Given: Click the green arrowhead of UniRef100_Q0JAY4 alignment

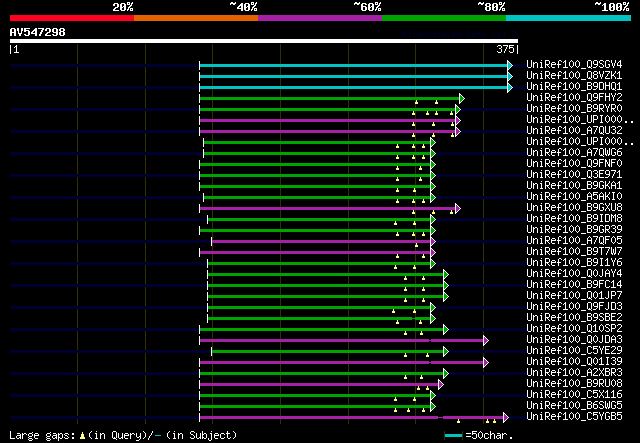Looking at the screenshot, I should pyautogui.click(x=446, y=274).
